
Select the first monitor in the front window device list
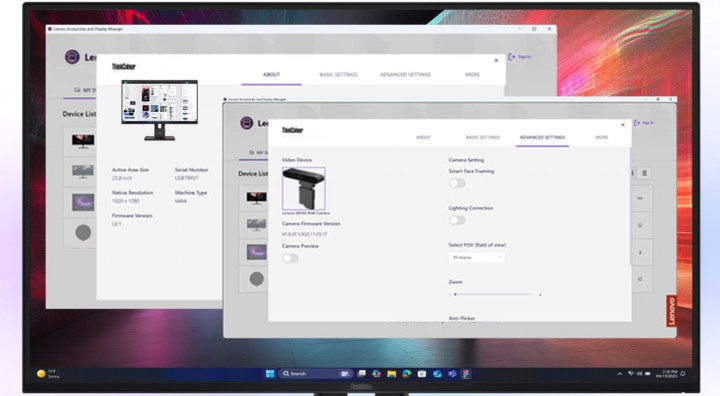coord(256,198)
